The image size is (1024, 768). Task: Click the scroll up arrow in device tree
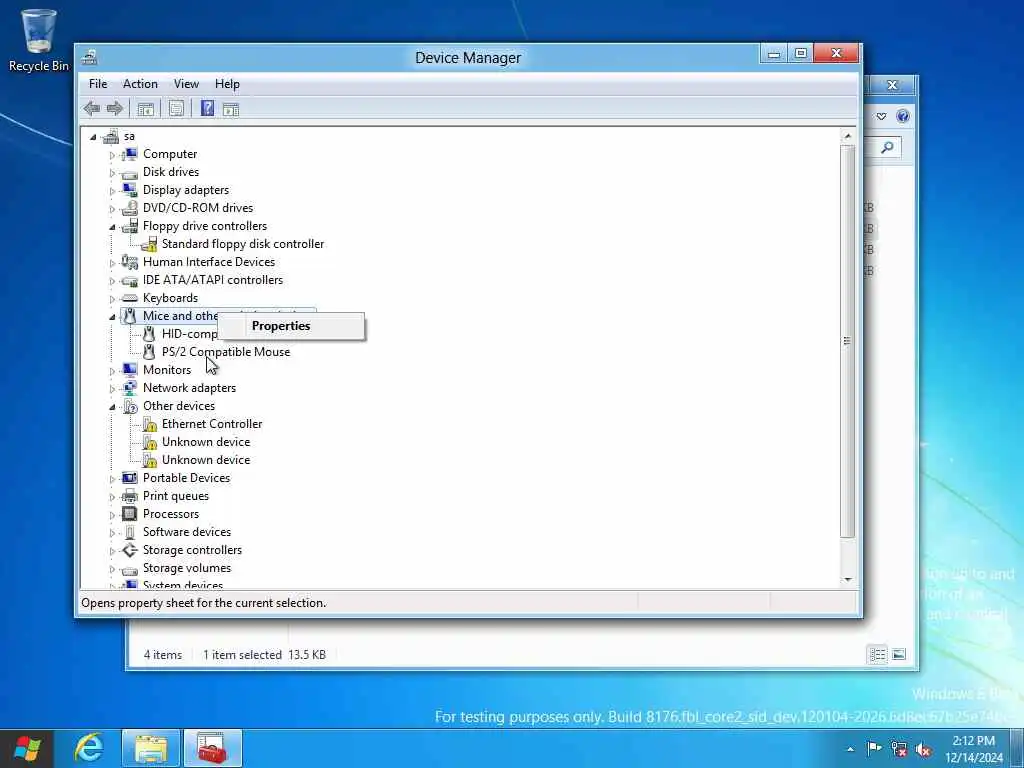pos(848,136)
